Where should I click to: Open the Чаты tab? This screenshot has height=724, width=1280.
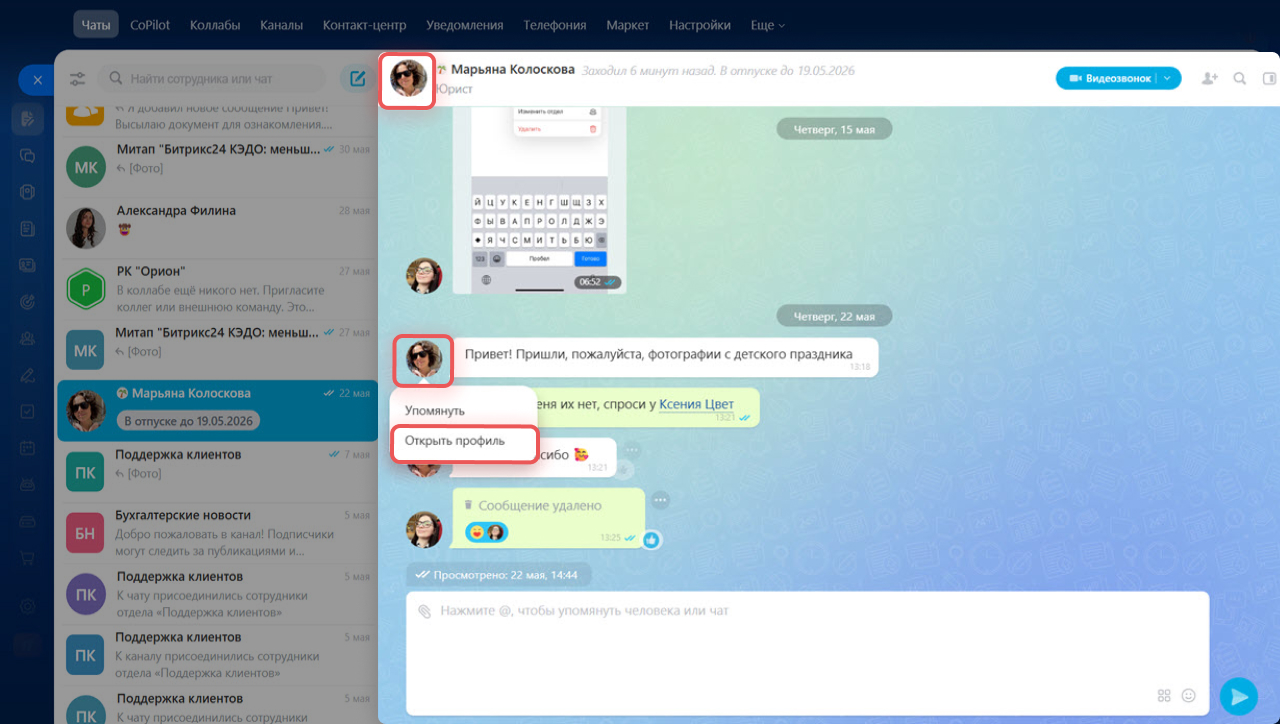click(x=96, y=25)
